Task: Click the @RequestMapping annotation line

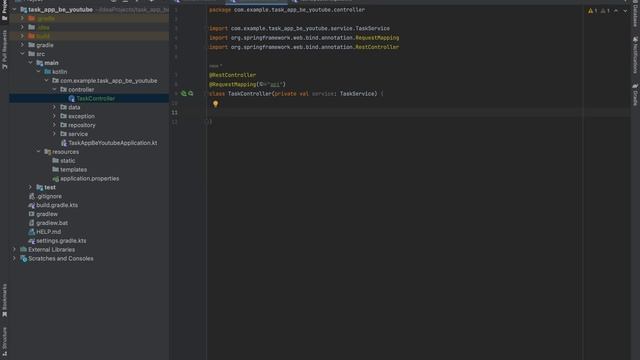Action: (247, 84)
